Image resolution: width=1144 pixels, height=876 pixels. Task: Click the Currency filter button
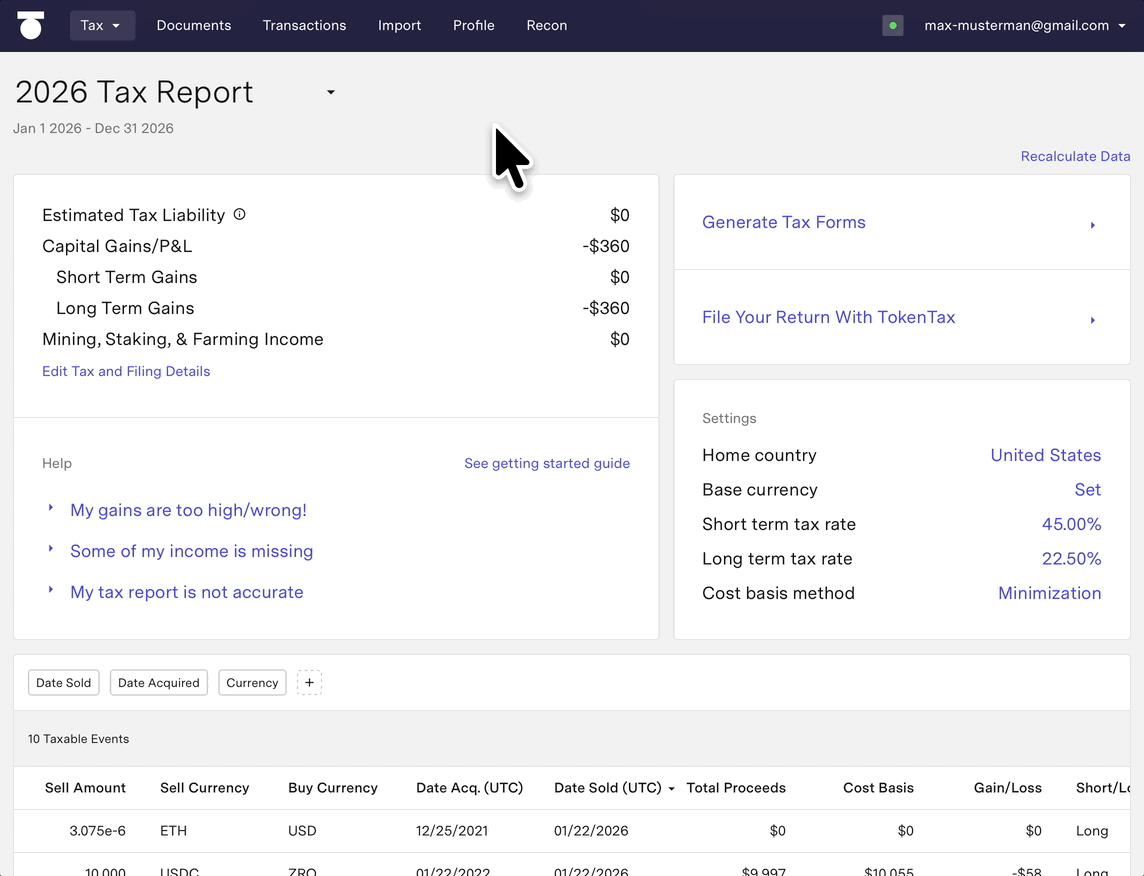(x=252, y=683)
